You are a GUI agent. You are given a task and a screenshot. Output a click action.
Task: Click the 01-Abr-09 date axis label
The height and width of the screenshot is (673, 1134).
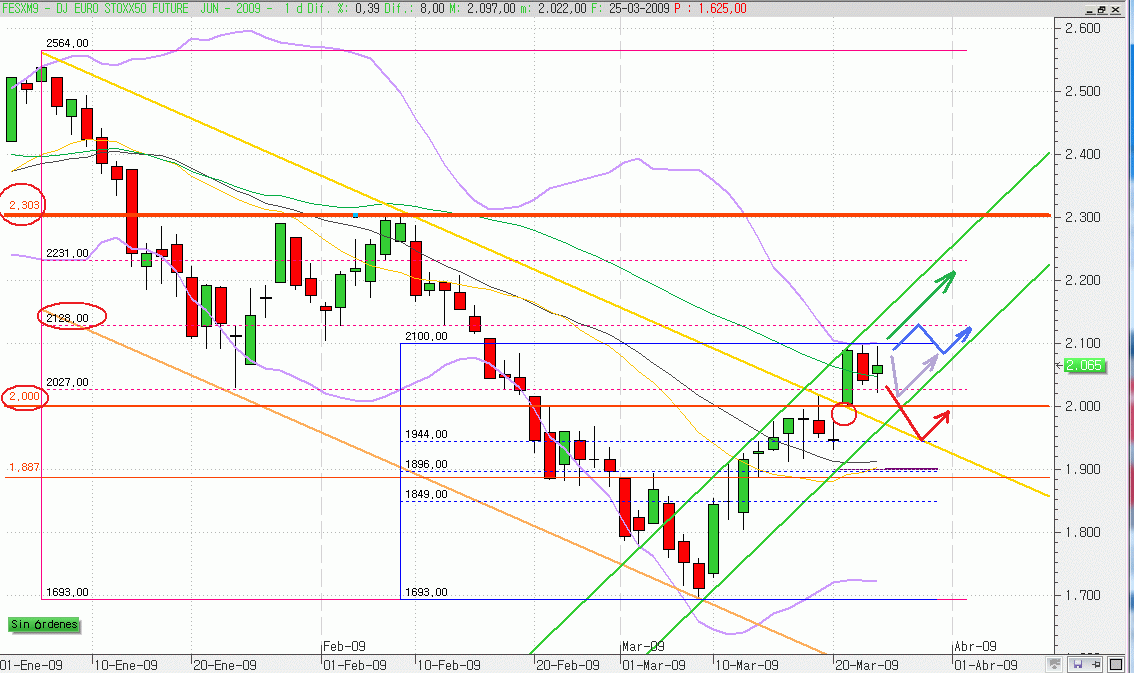986,665
